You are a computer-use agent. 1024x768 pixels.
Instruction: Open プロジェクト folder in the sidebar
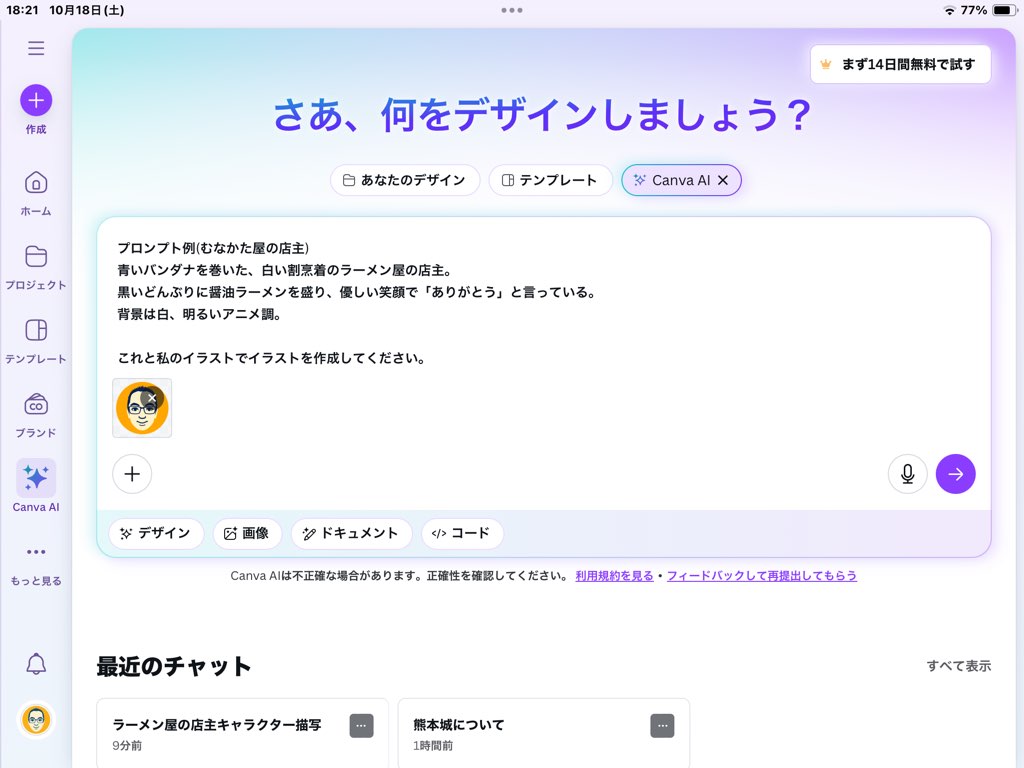(x=36, y=265)
